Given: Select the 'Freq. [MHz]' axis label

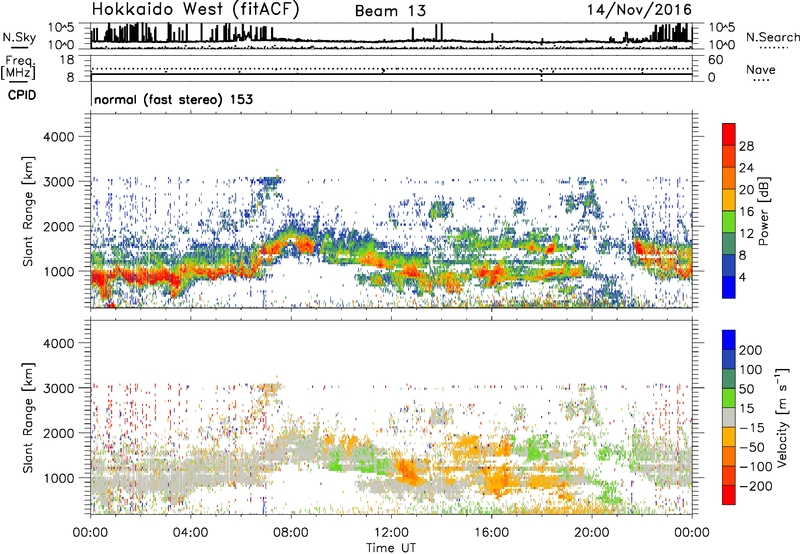Looking at the screenshot, I should [x=18, y=68].
